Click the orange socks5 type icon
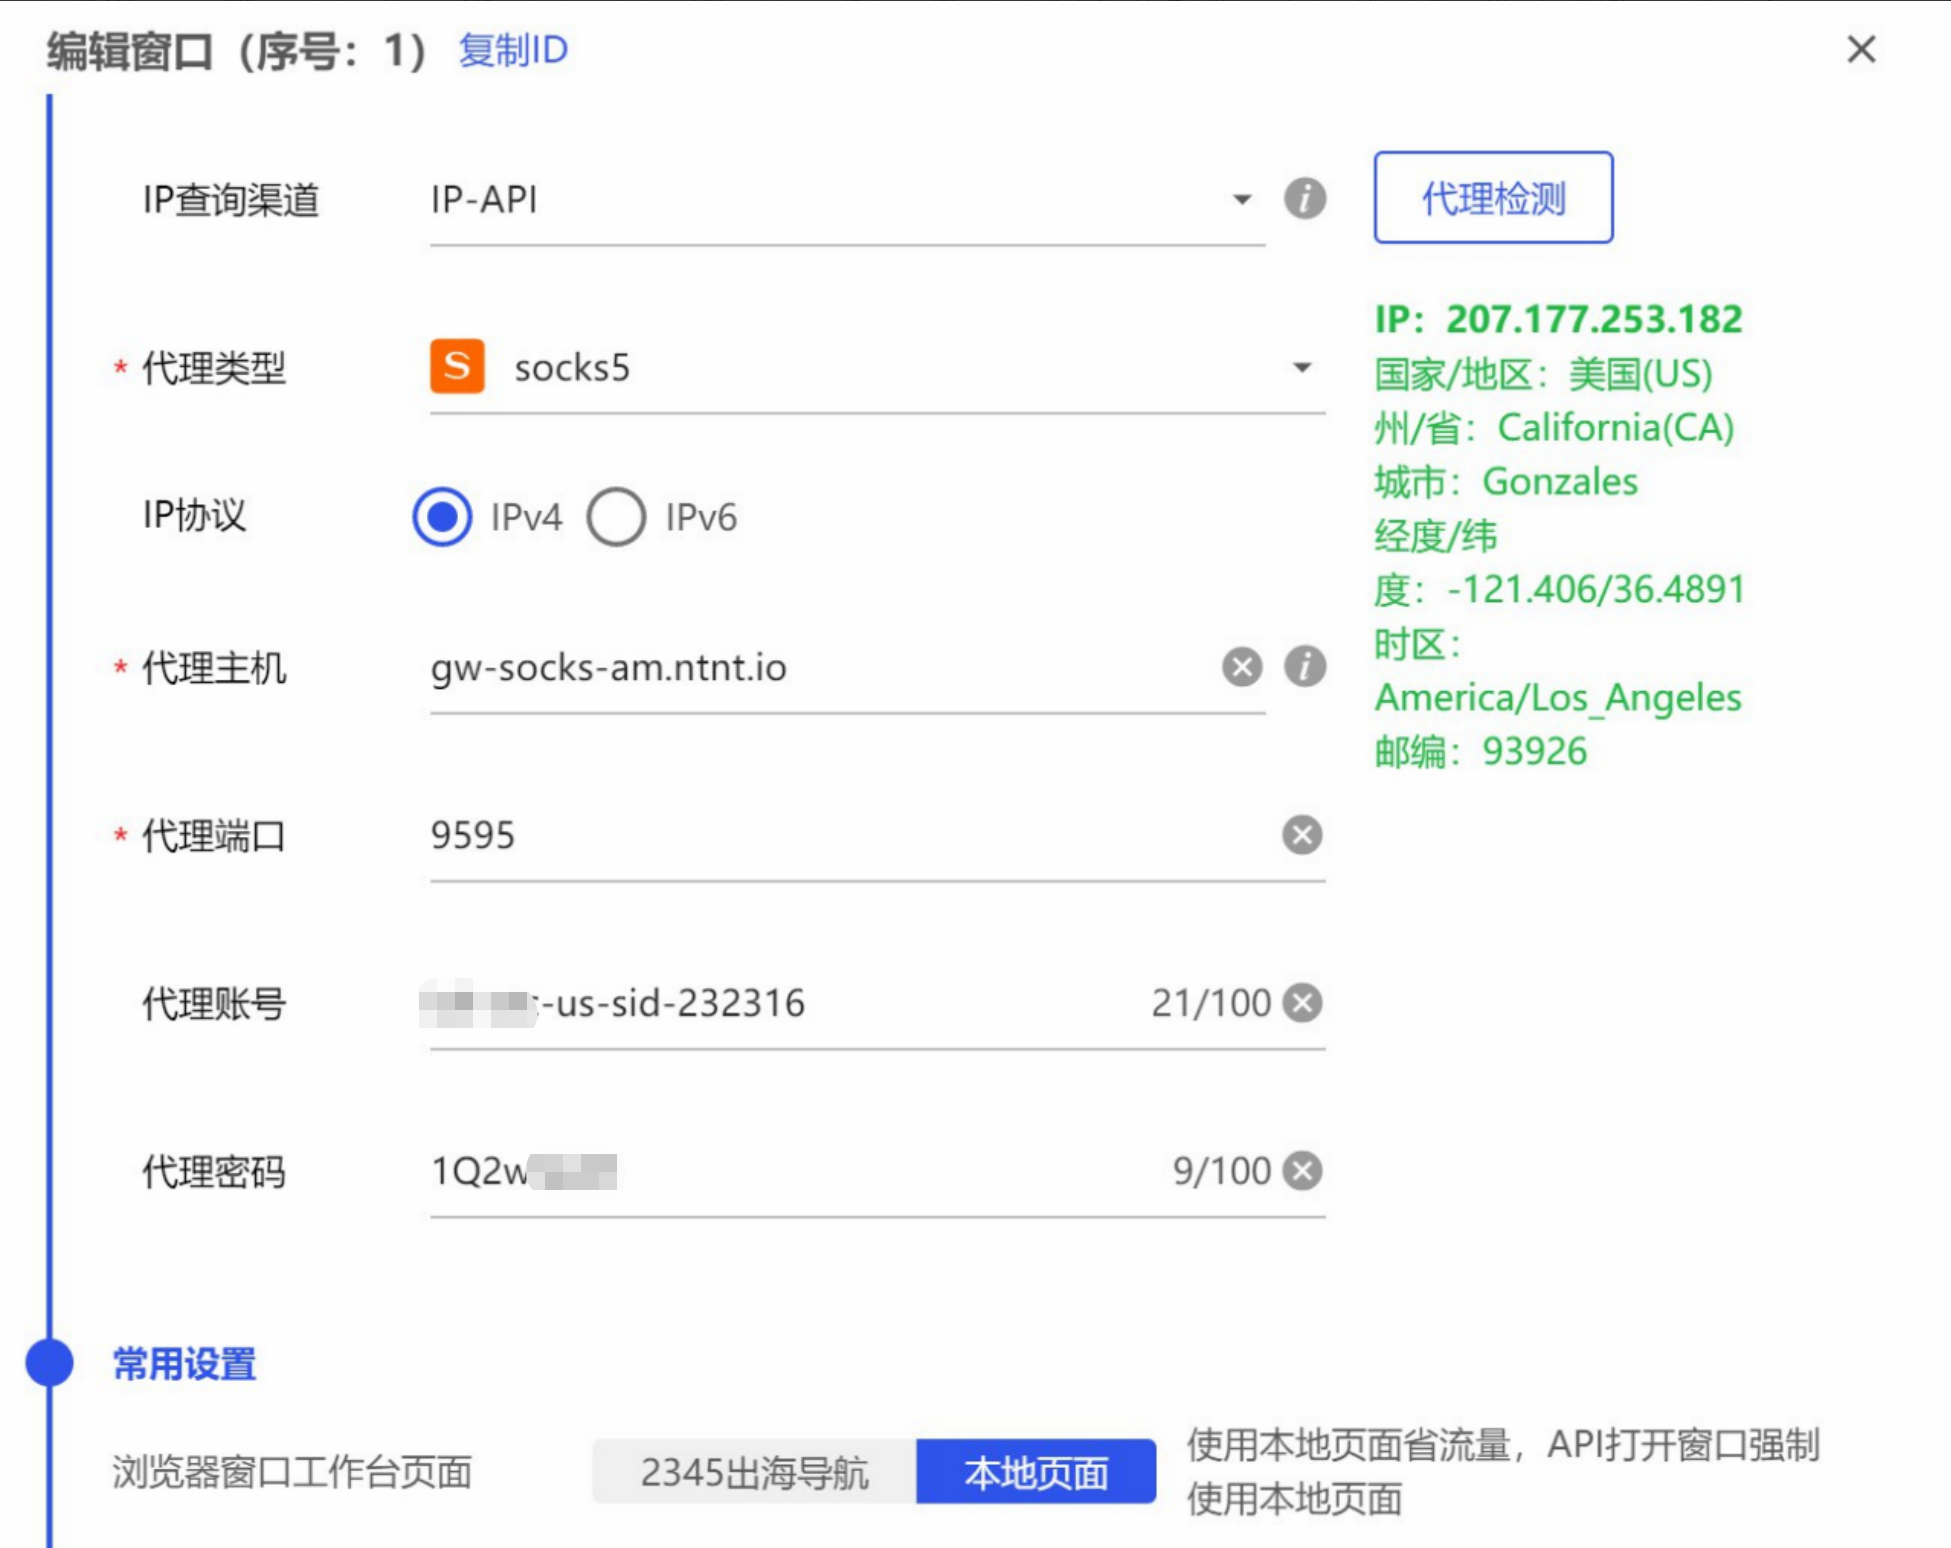Screen dimensions: 1951x1548 (457, 366)
